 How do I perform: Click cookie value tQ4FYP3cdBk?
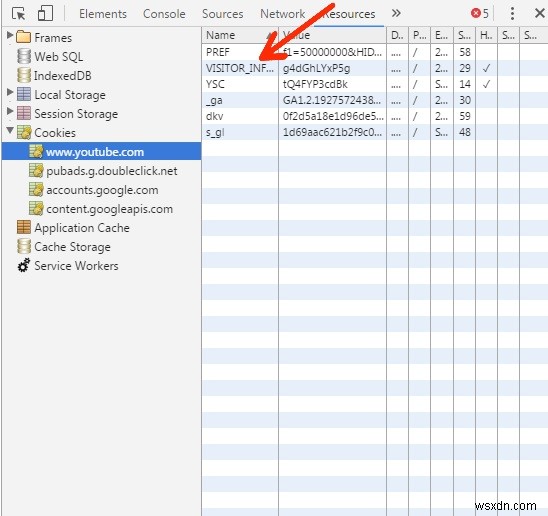coord(315,84)
